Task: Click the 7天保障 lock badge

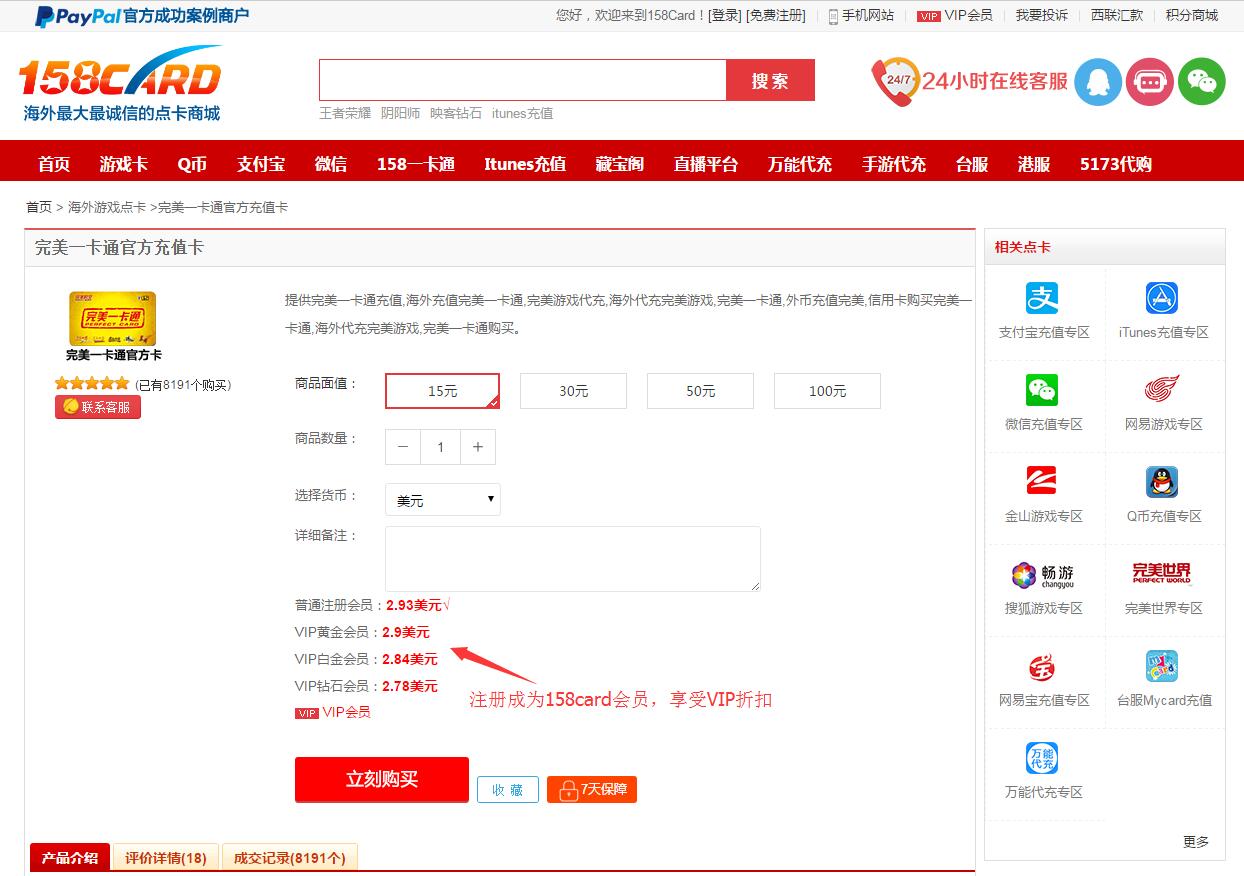Action: (x=592, y=790)
